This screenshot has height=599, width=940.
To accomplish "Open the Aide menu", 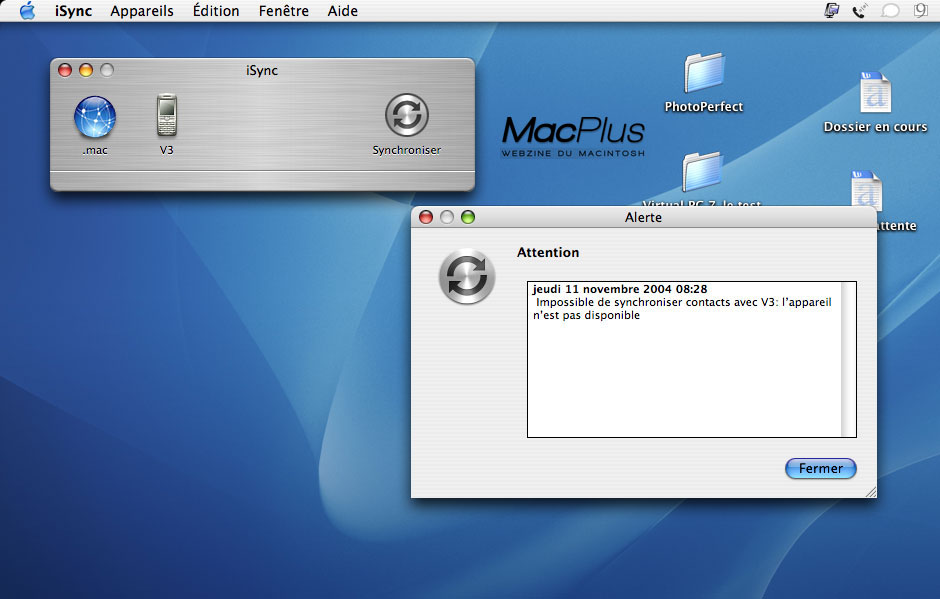I will [x=342, y=11].
